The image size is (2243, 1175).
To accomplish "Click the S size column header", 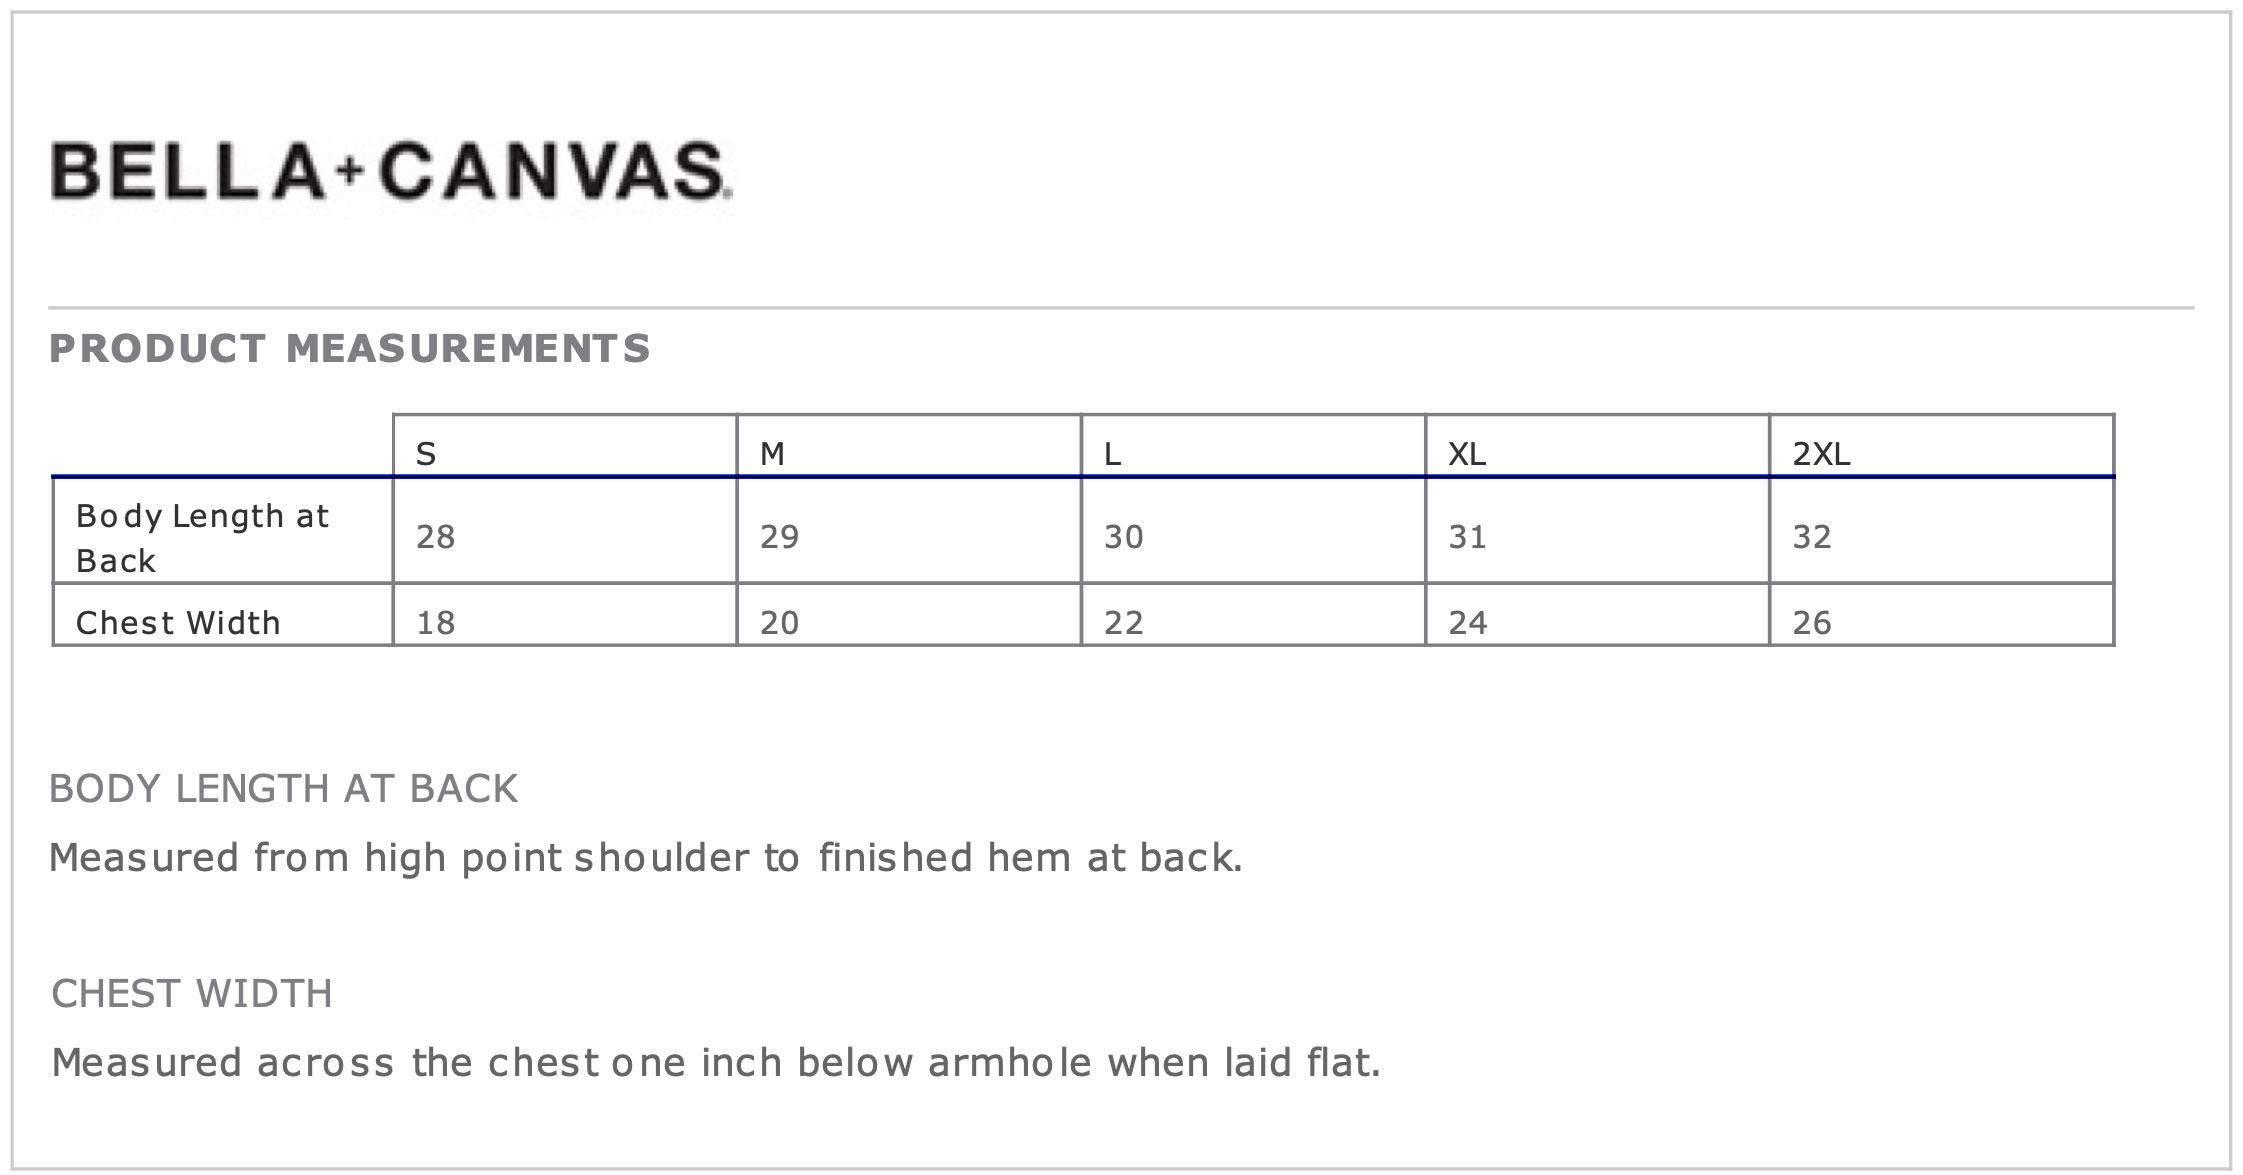I will coord(426,454).
